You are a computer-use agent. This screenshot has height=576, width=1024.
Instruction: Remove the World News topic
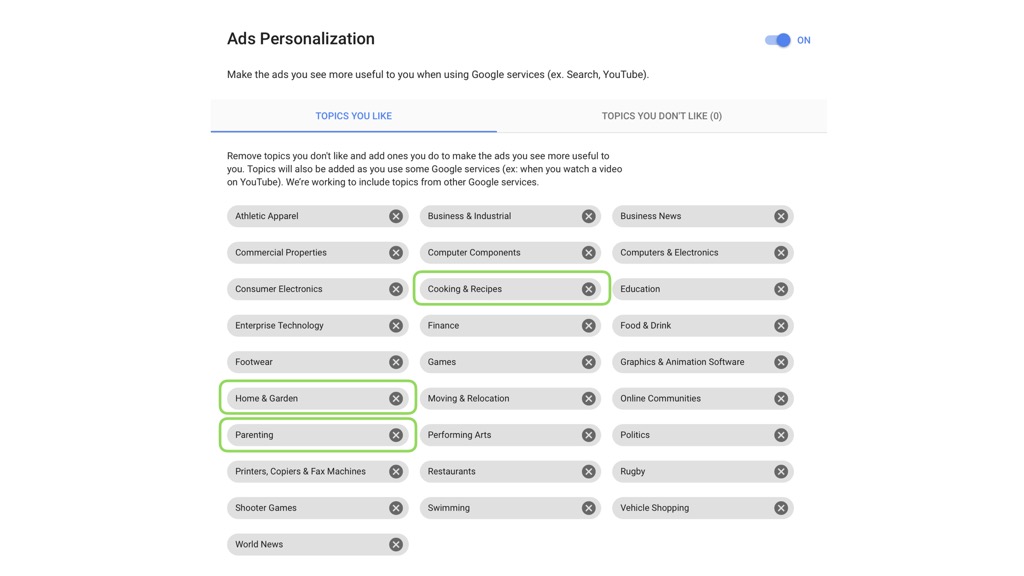tap(396, 545)
